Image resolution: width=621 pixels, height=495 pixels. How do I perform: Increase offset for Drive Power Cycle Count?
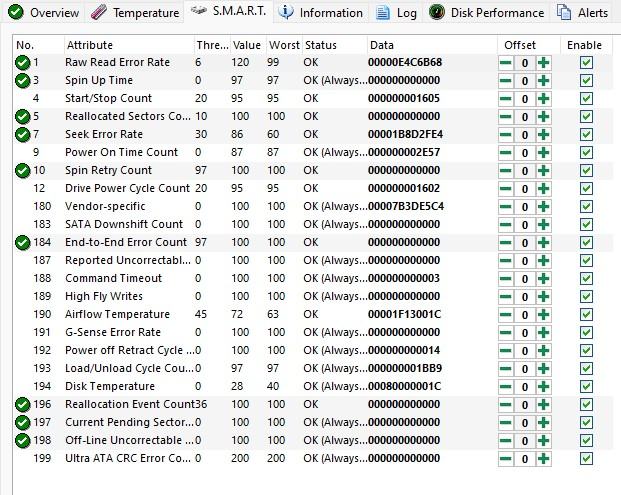(544, 189)
